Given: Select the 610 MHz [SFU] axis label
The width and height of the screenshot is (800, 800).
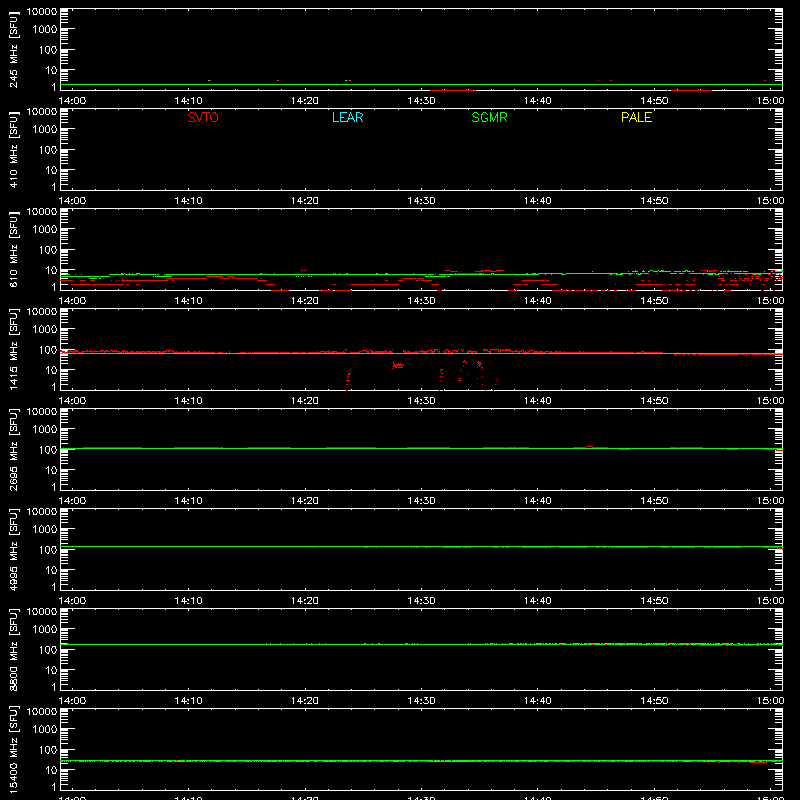Looking at the screenshot, I should tap(14, 250).
